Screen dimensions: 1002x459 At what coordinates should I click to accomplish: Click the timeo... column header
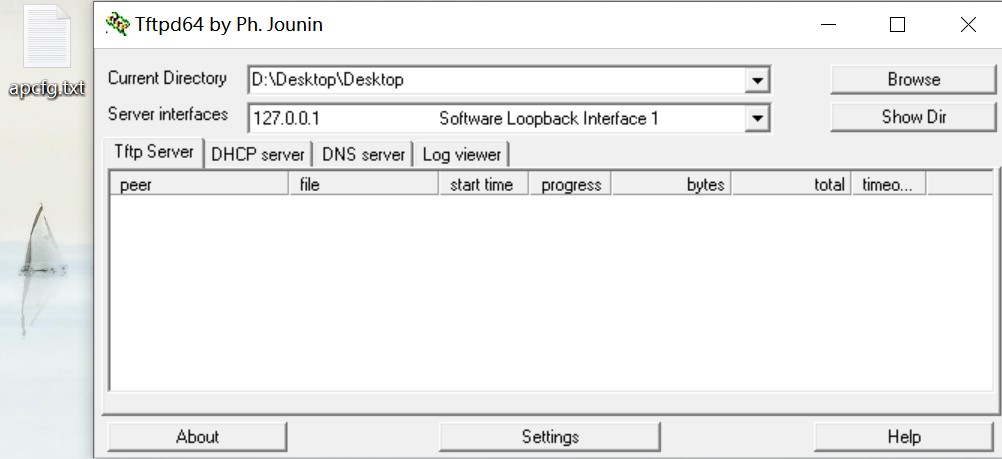(889, 185)
